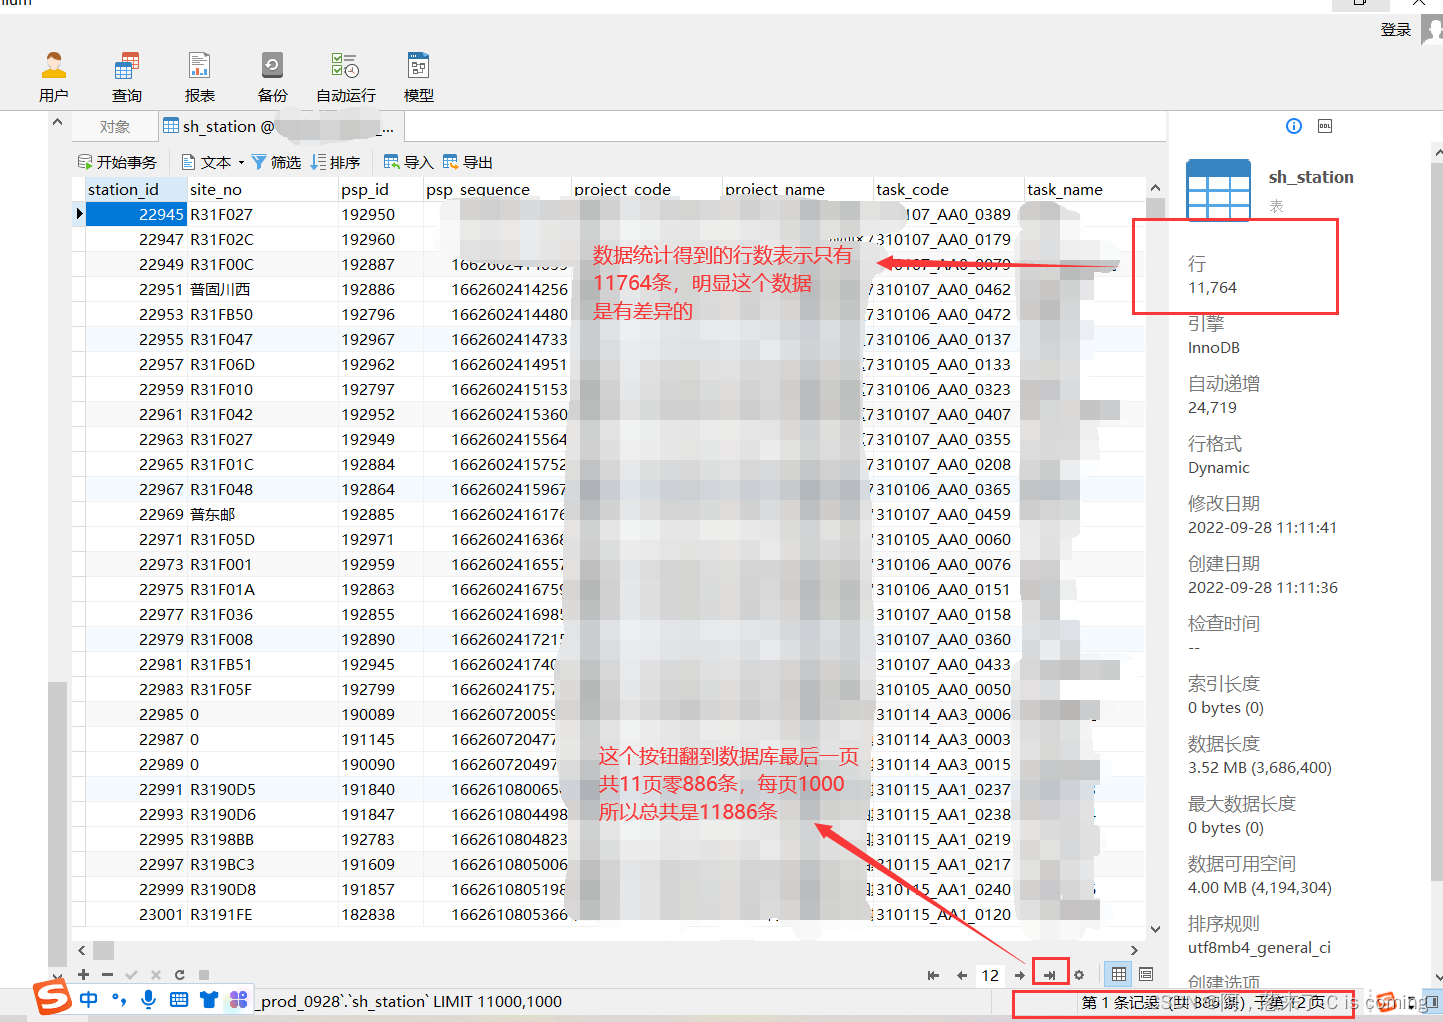Select the site_no cell 普固川西
This screenshot has height=1022, width=1443.
pyautogui.click(x=262, y=289)
